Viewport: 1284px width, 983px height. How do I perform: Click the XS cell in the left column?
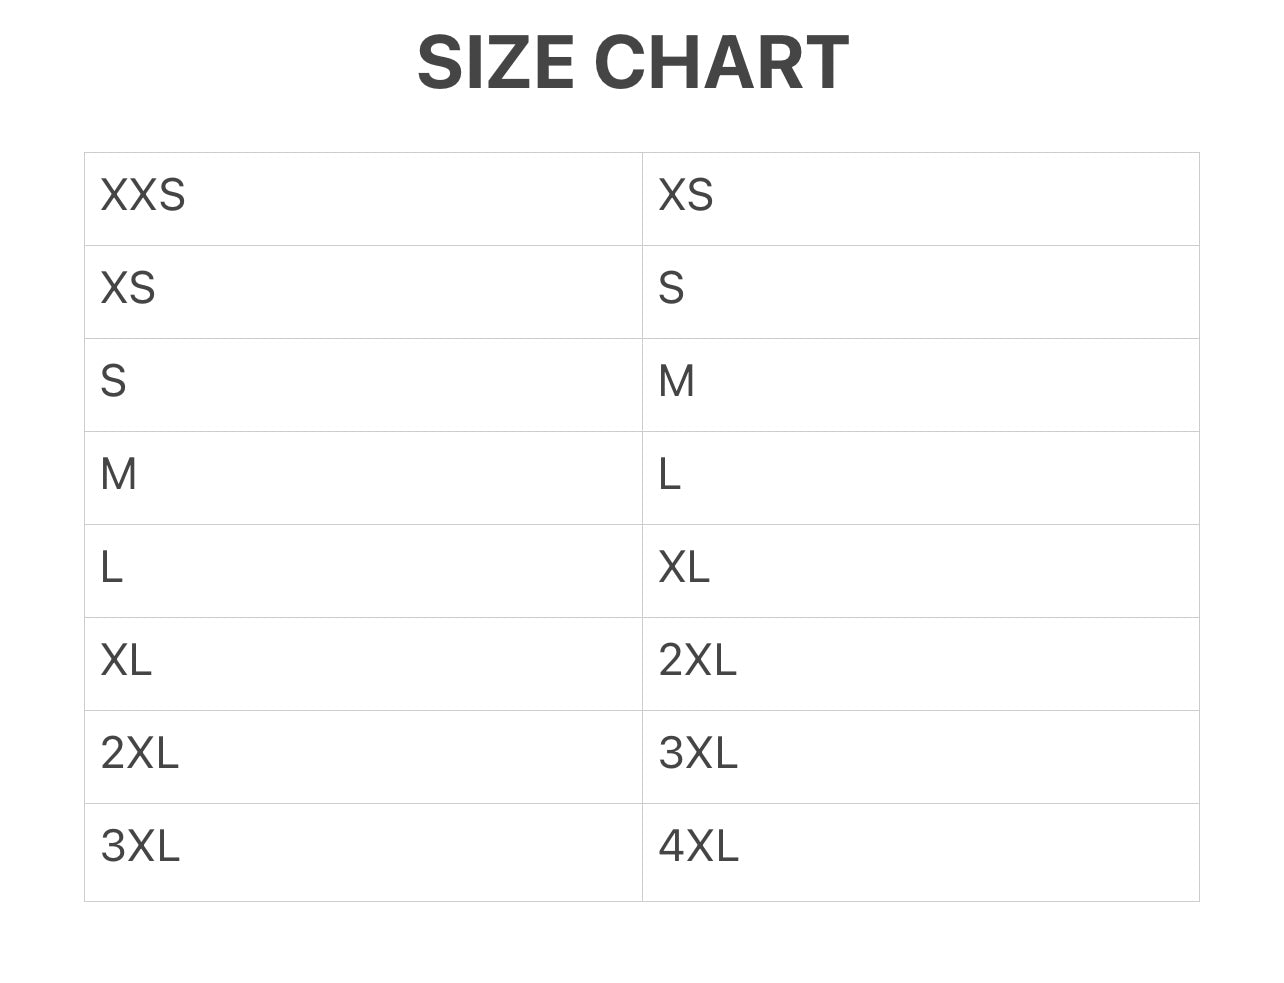click(128, 288)
